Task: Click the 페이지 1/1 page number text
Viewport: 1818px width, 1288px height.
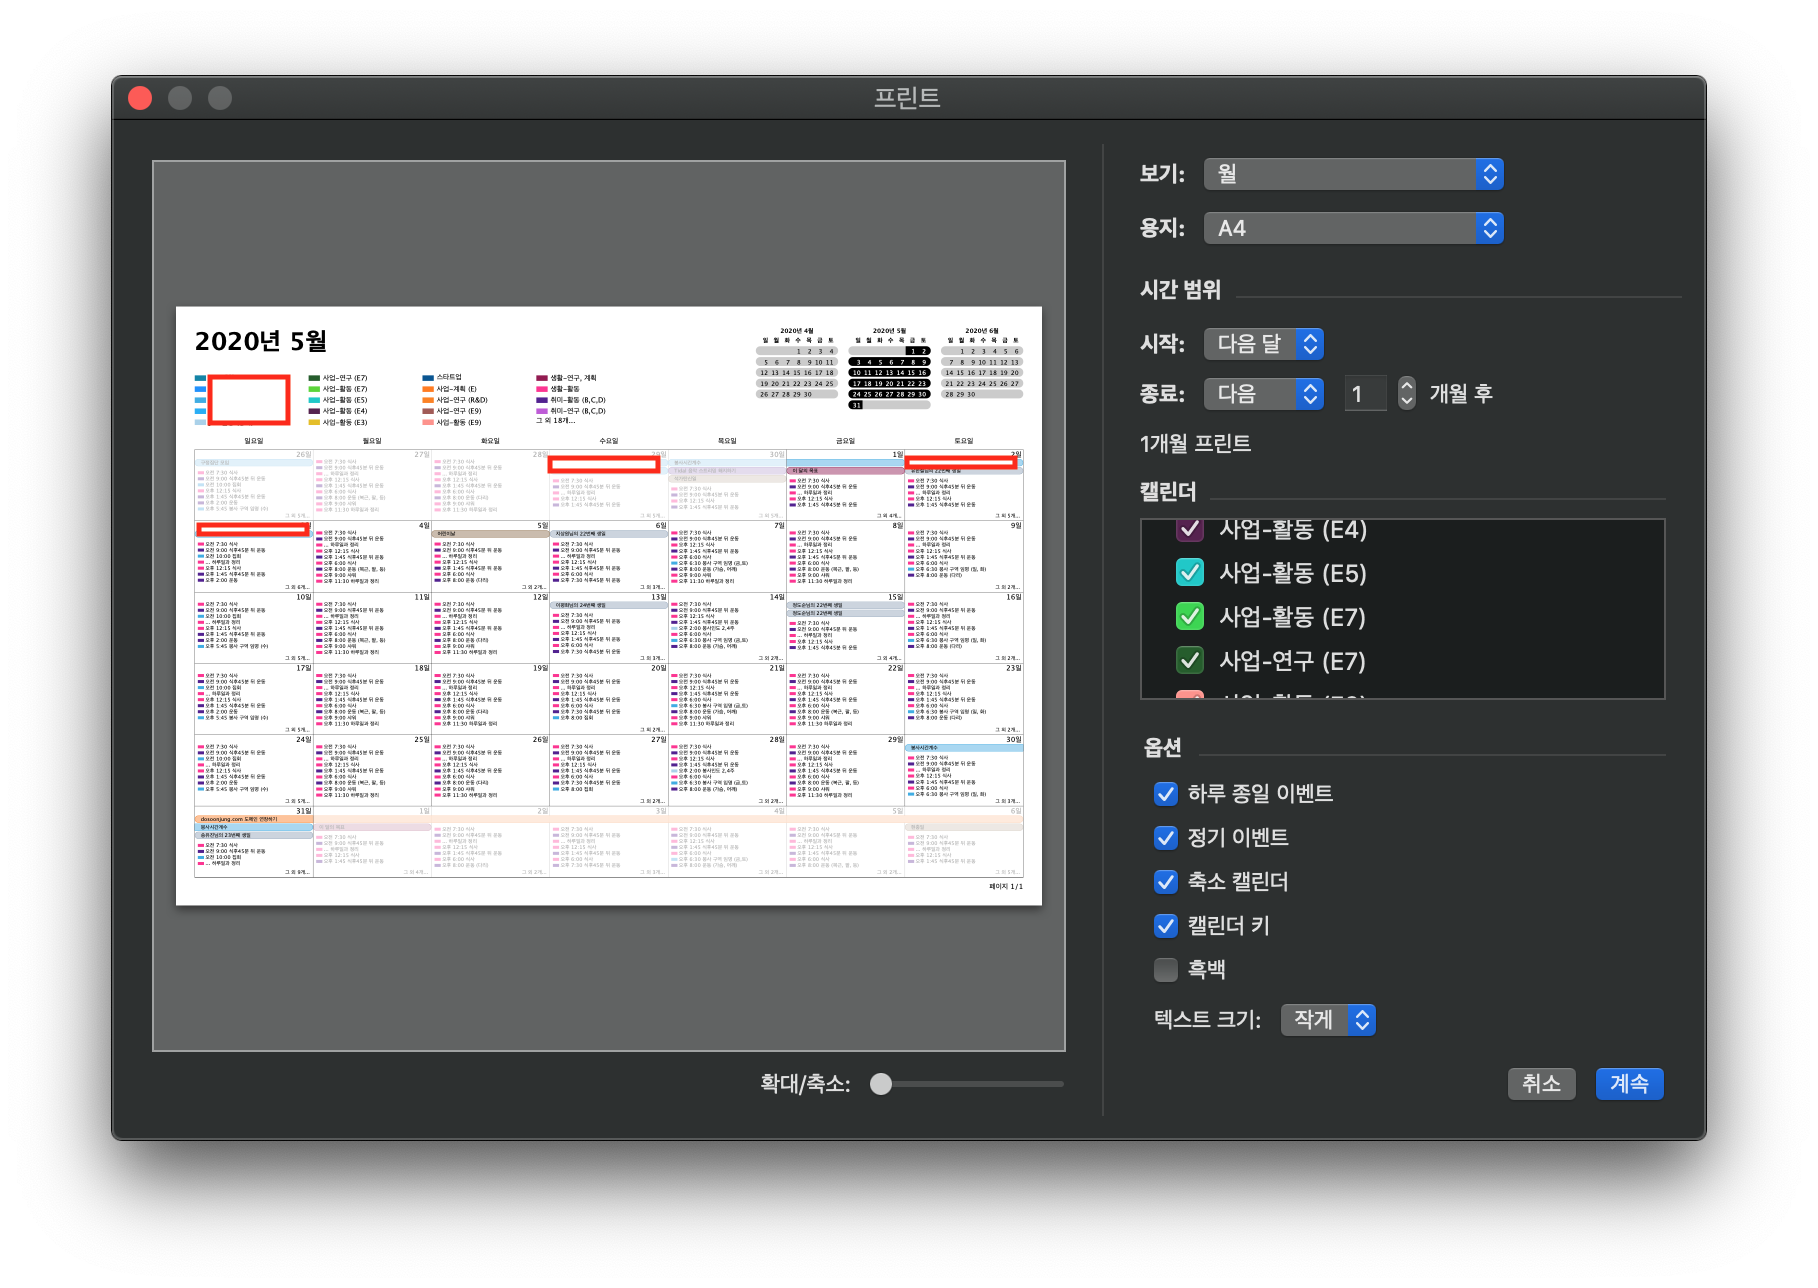Action: pos(1006,887)
